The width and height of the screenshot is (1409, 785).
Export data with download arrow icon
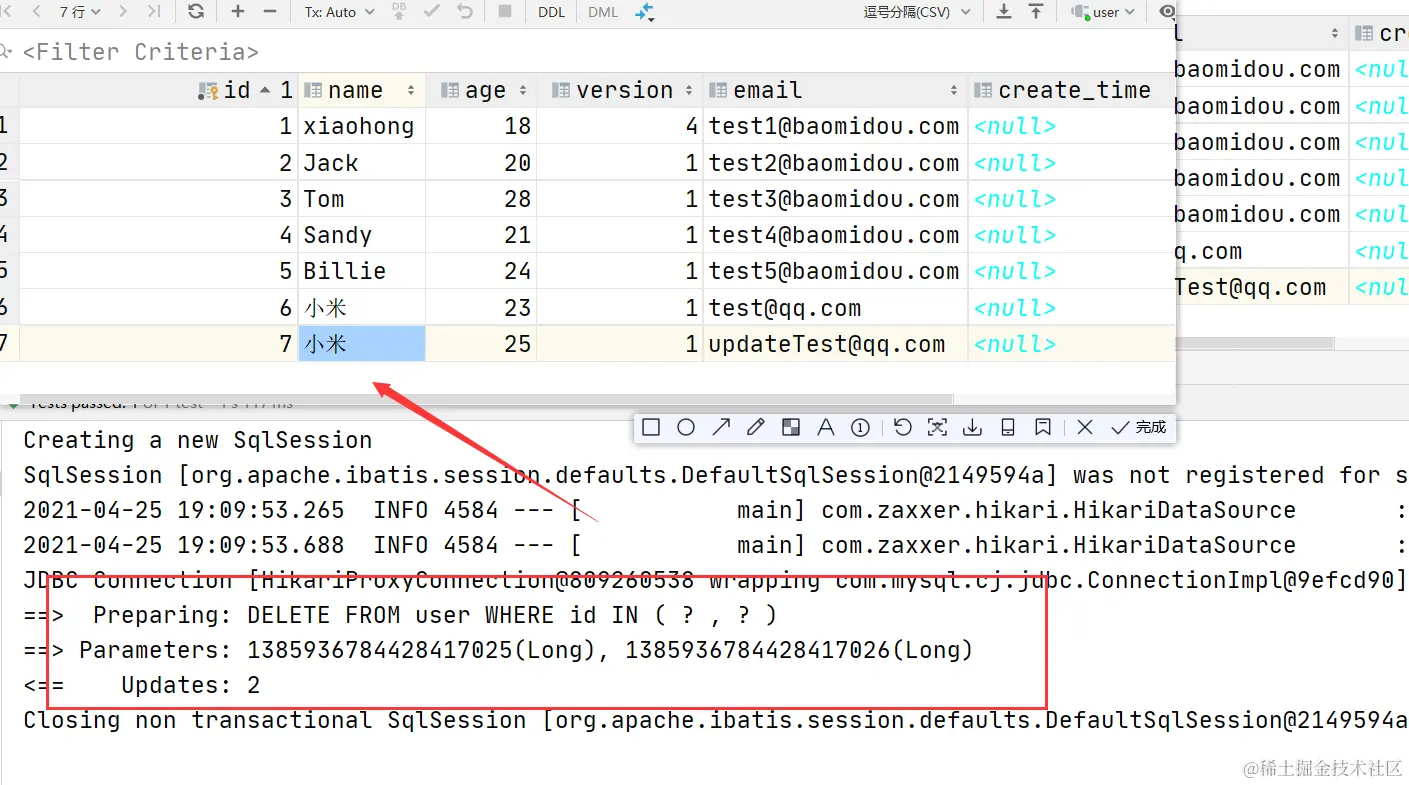(1004, 12)
